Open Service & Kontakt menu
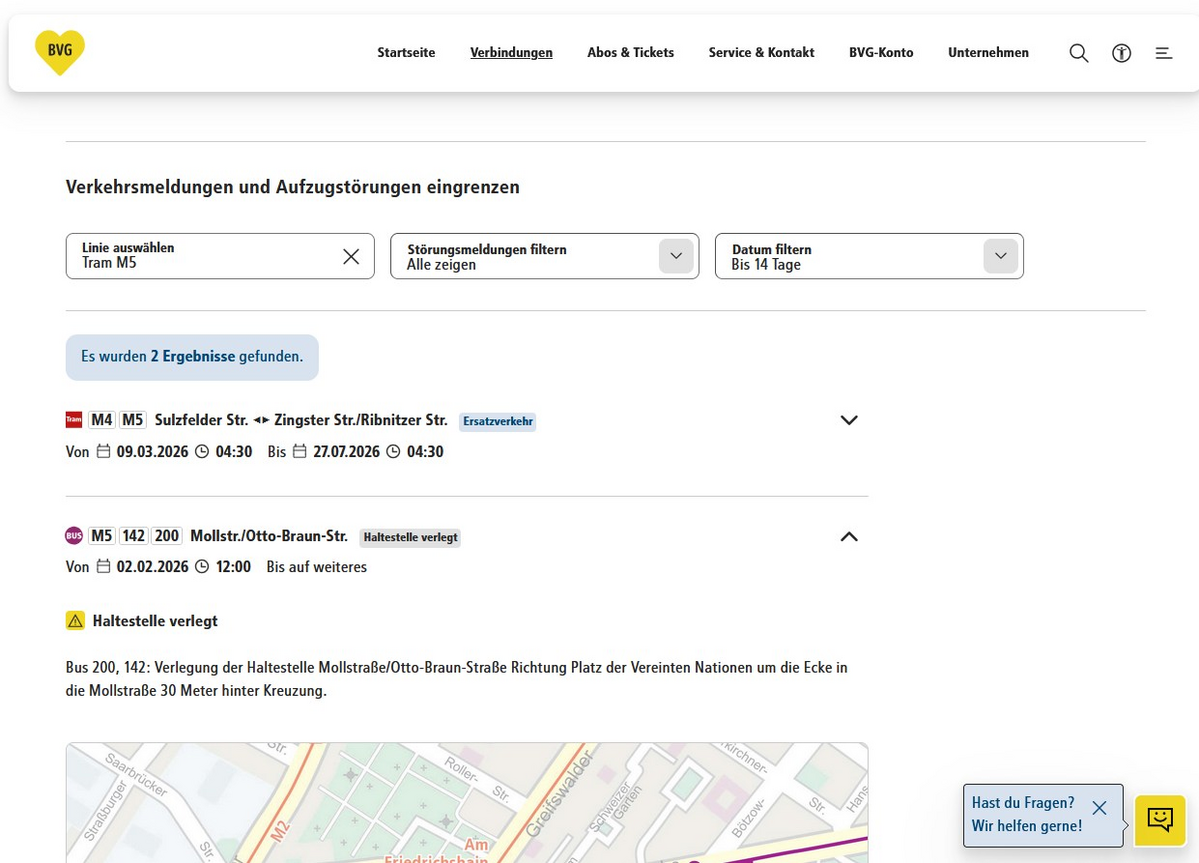The width and height of the screenshot is (1199, 863). tap(762, 52)
